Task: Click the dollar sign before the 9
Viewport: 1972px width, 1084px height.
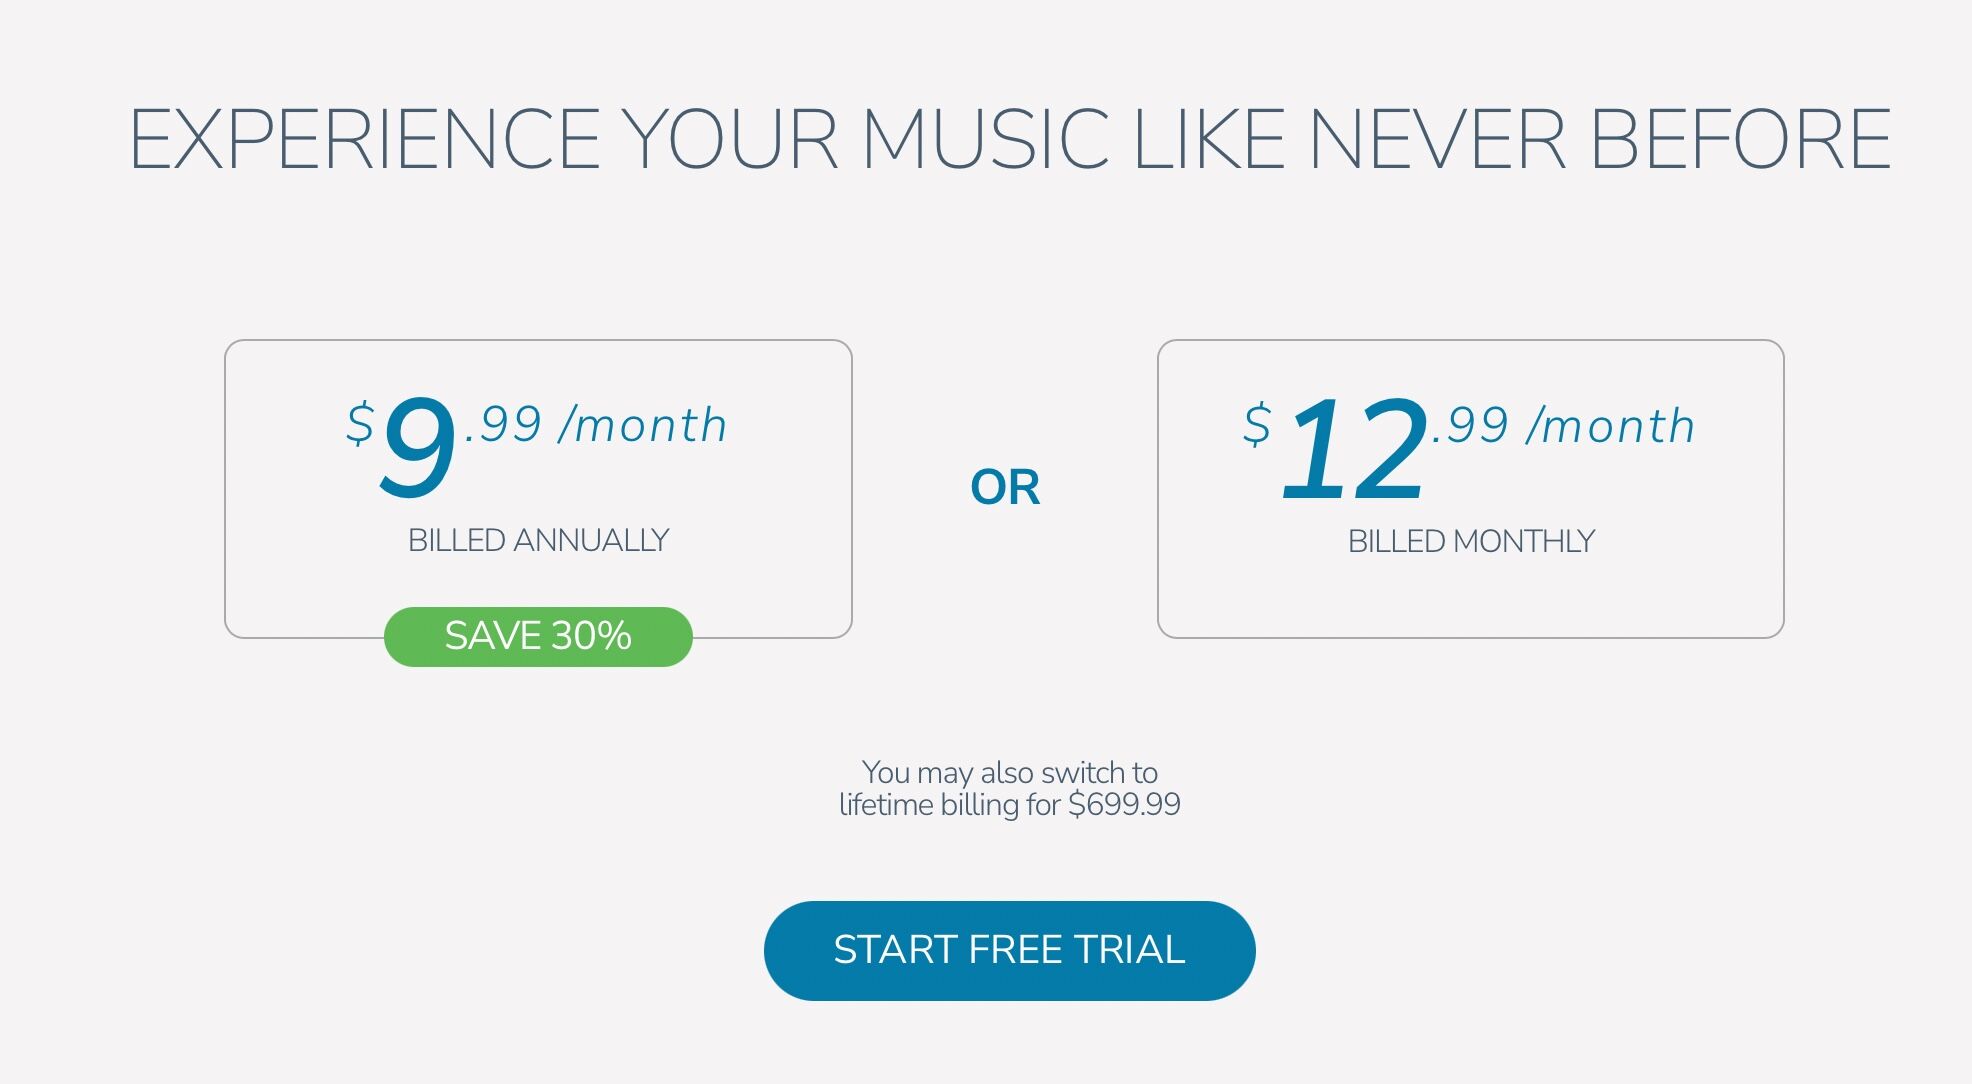Action: (360, 423)
